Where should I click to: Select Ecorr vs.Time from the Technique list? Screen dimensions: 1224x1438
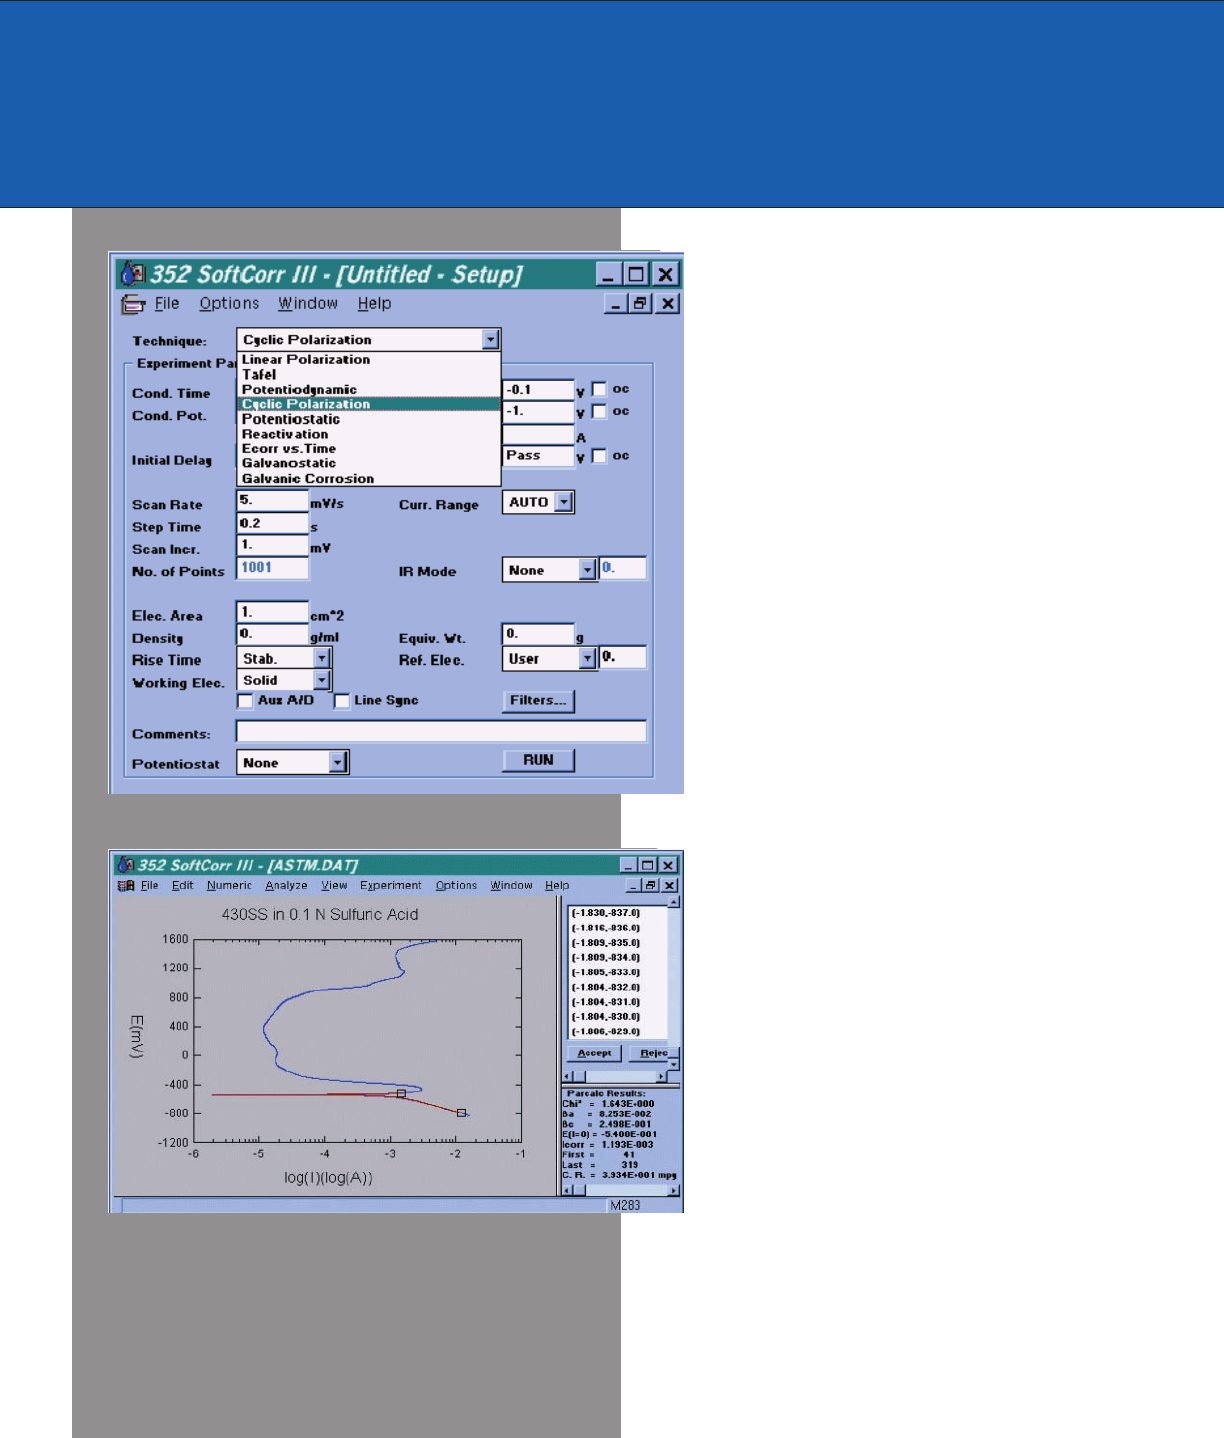point(289,448)
